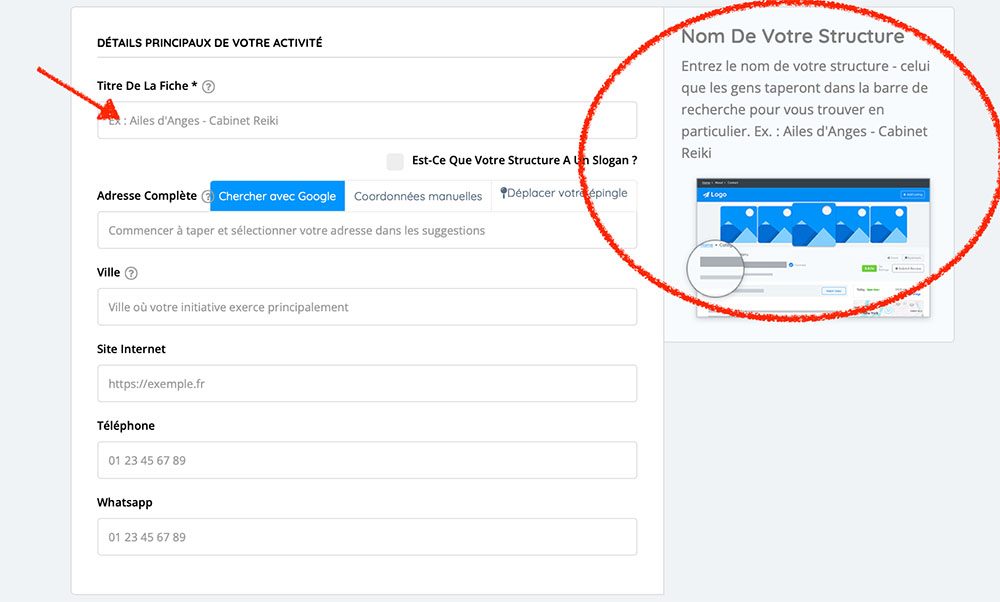Click the example preview image in help panel
Image resolution: width=1000 pixels, height=602 pixels.
click(812, 248)
